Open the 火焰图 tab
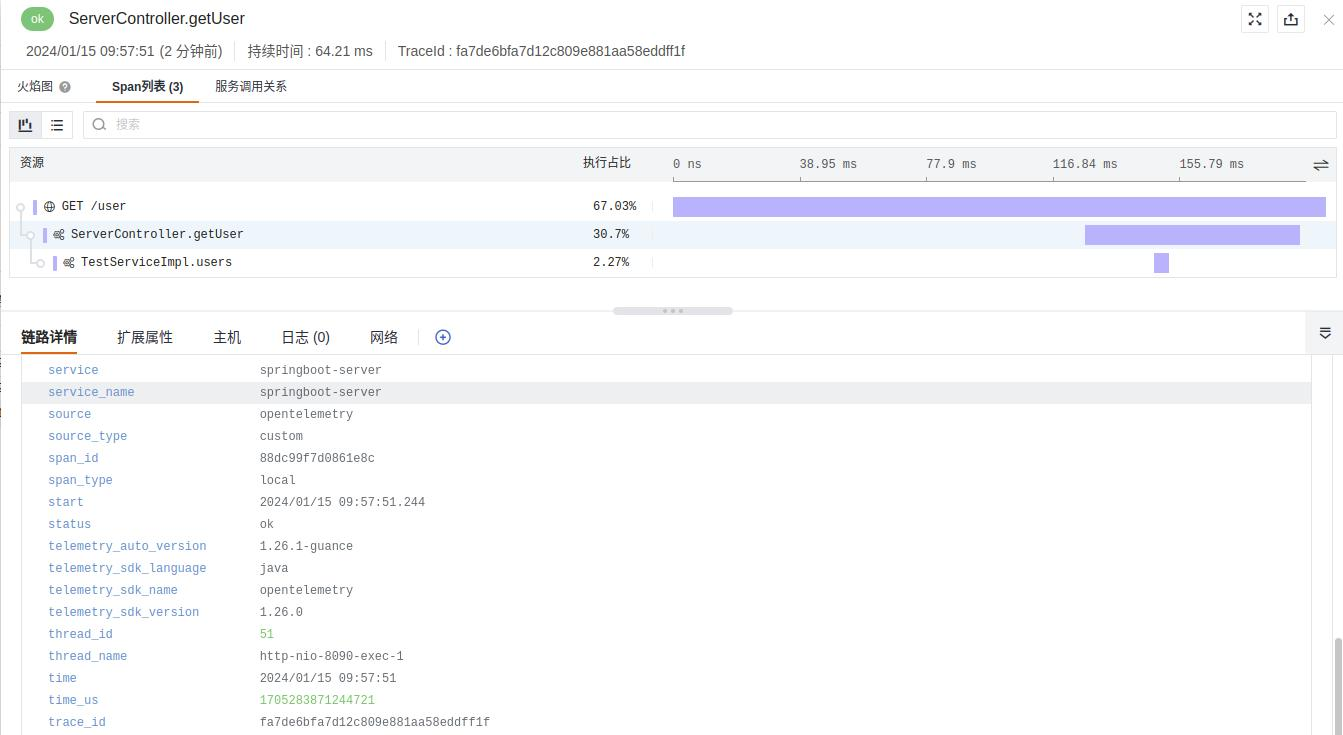1343x735 pixels. tap(35, 87)
